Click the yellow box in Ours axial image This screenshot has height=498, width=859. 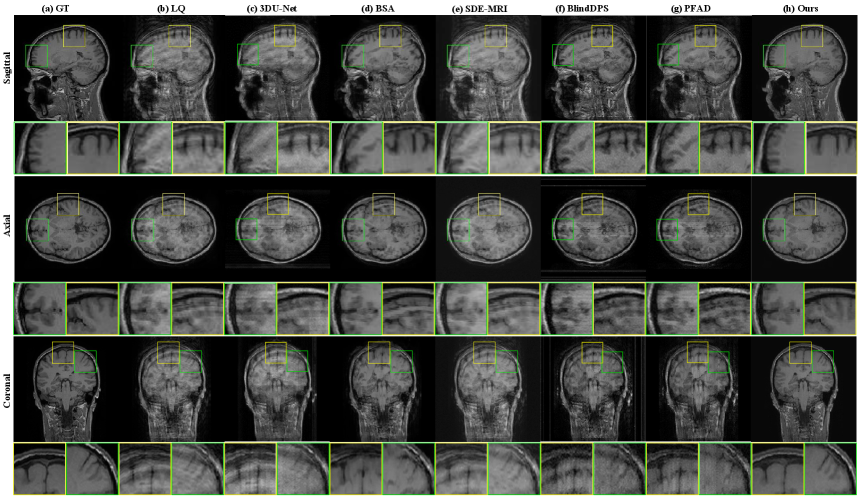click(x=805, y=203)
